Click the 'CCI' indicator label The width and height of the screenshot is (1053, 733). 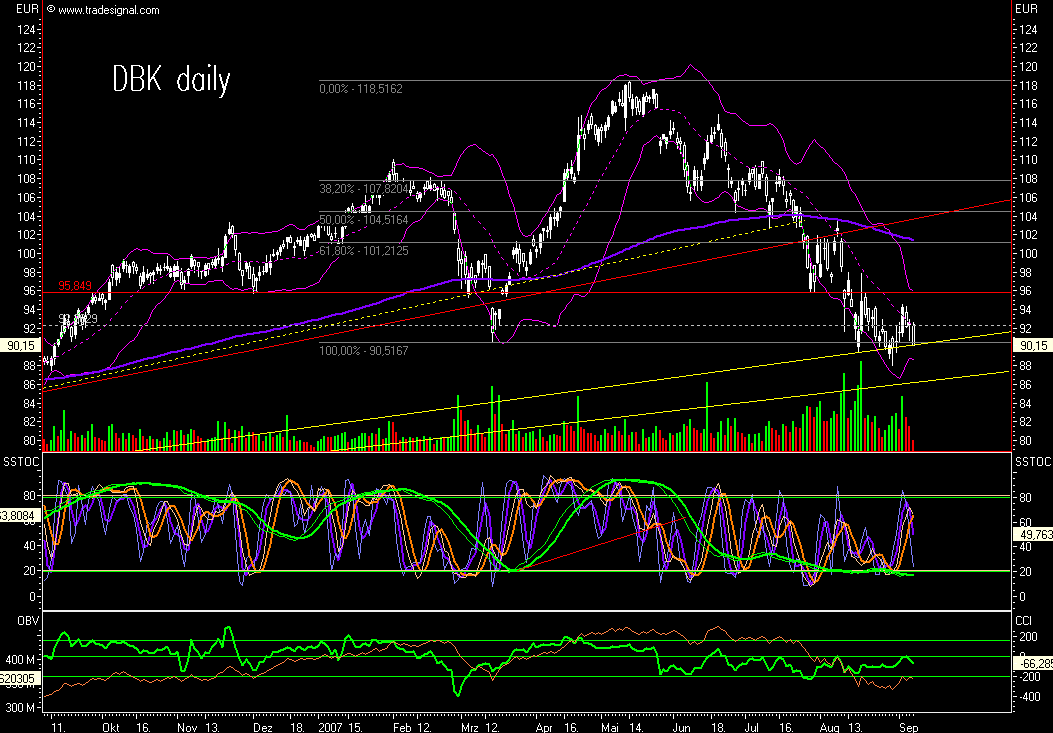1025,621
